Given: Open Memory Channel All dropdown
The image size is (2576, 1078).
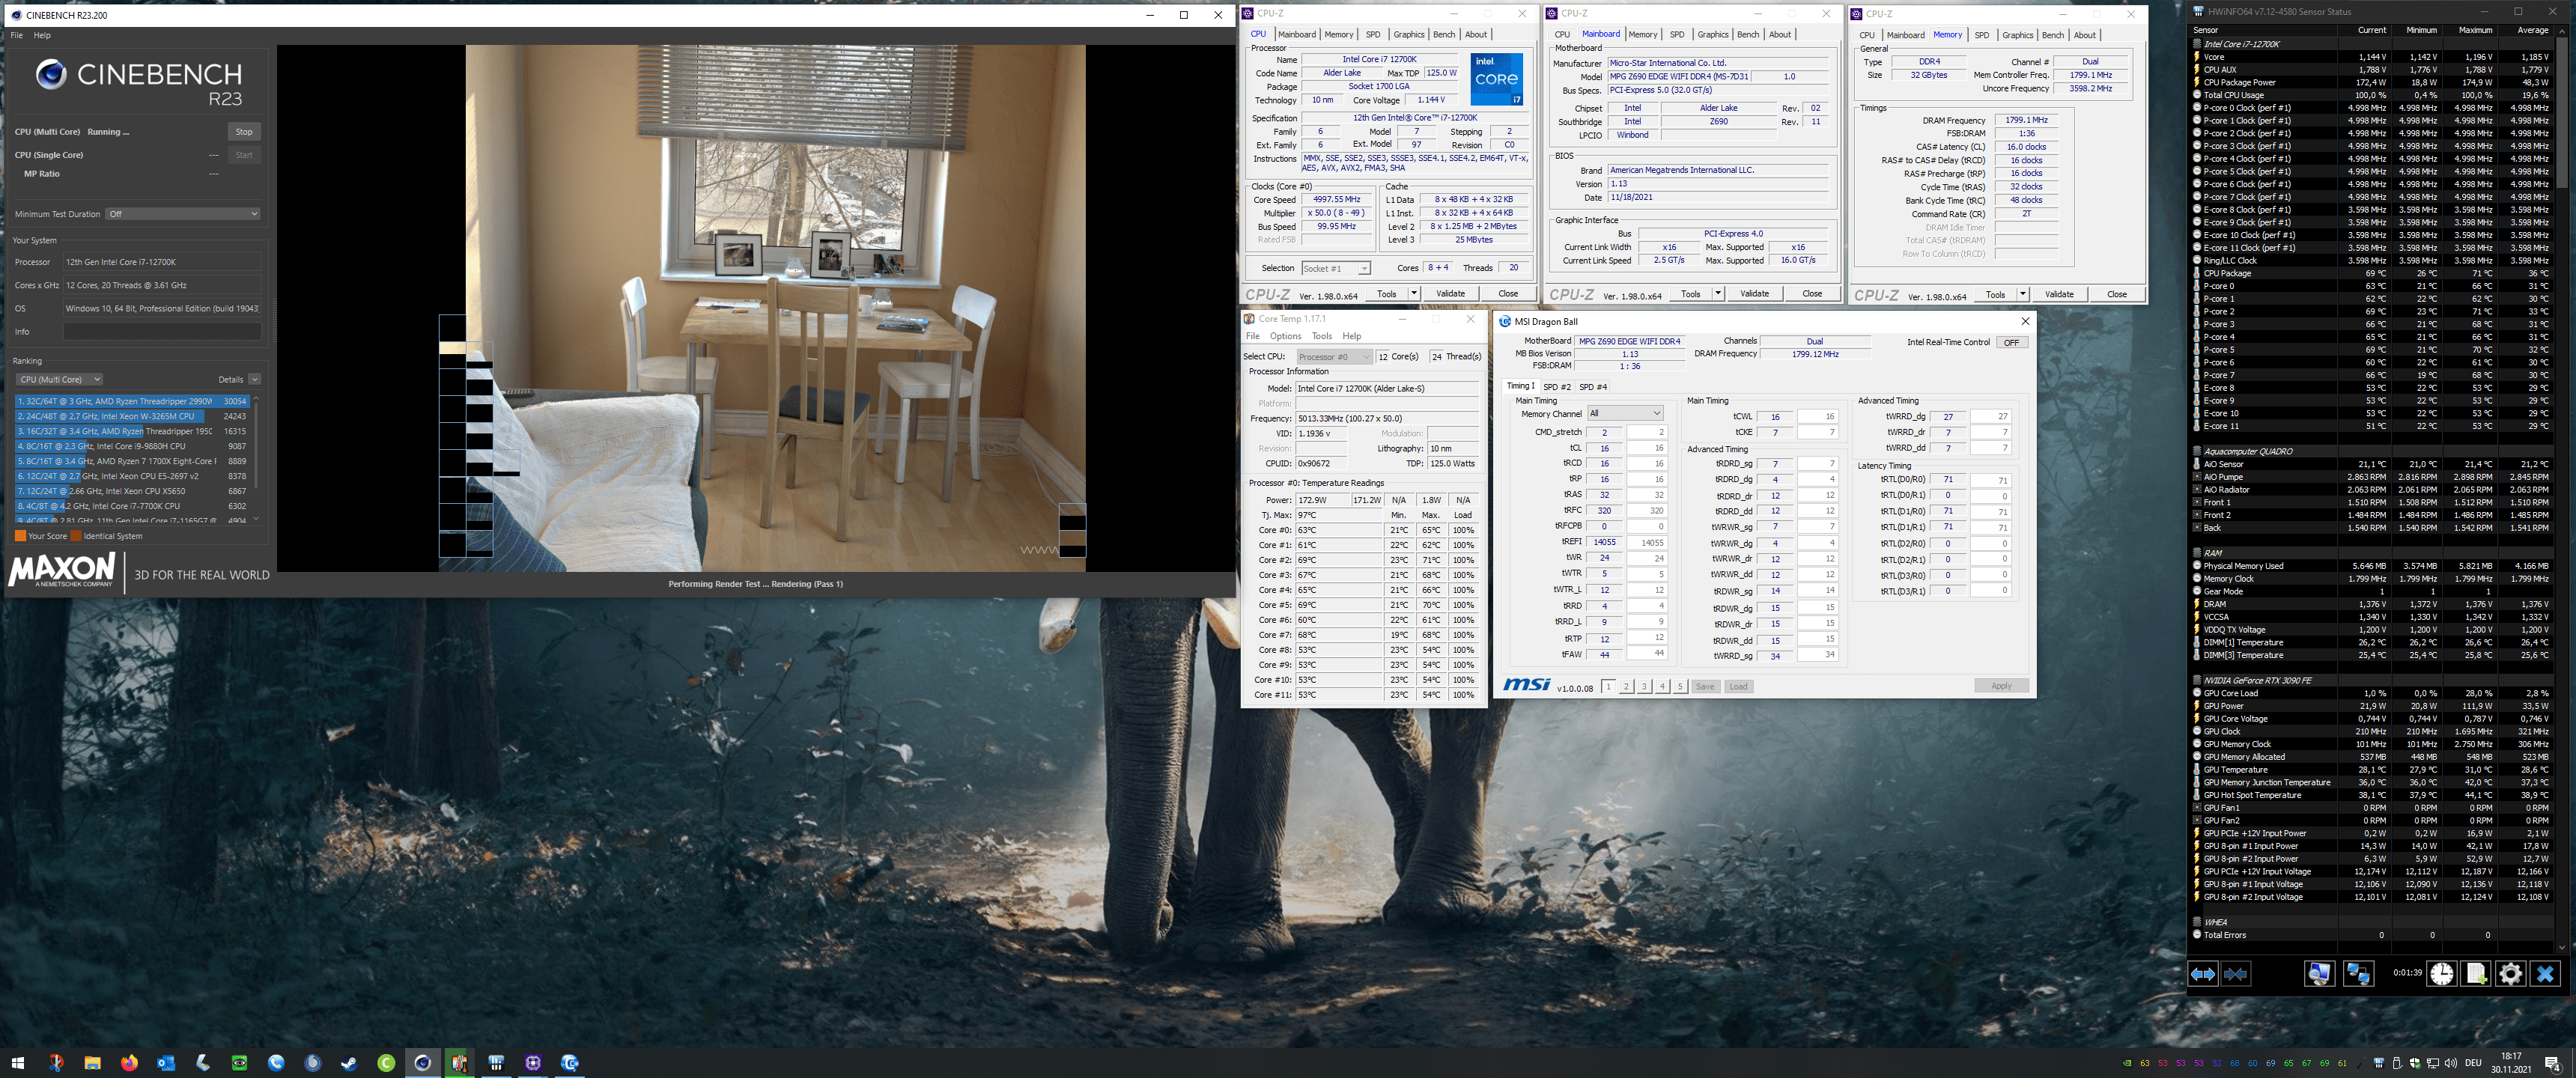Looking at the screenshot, I should coord(1625,413).
